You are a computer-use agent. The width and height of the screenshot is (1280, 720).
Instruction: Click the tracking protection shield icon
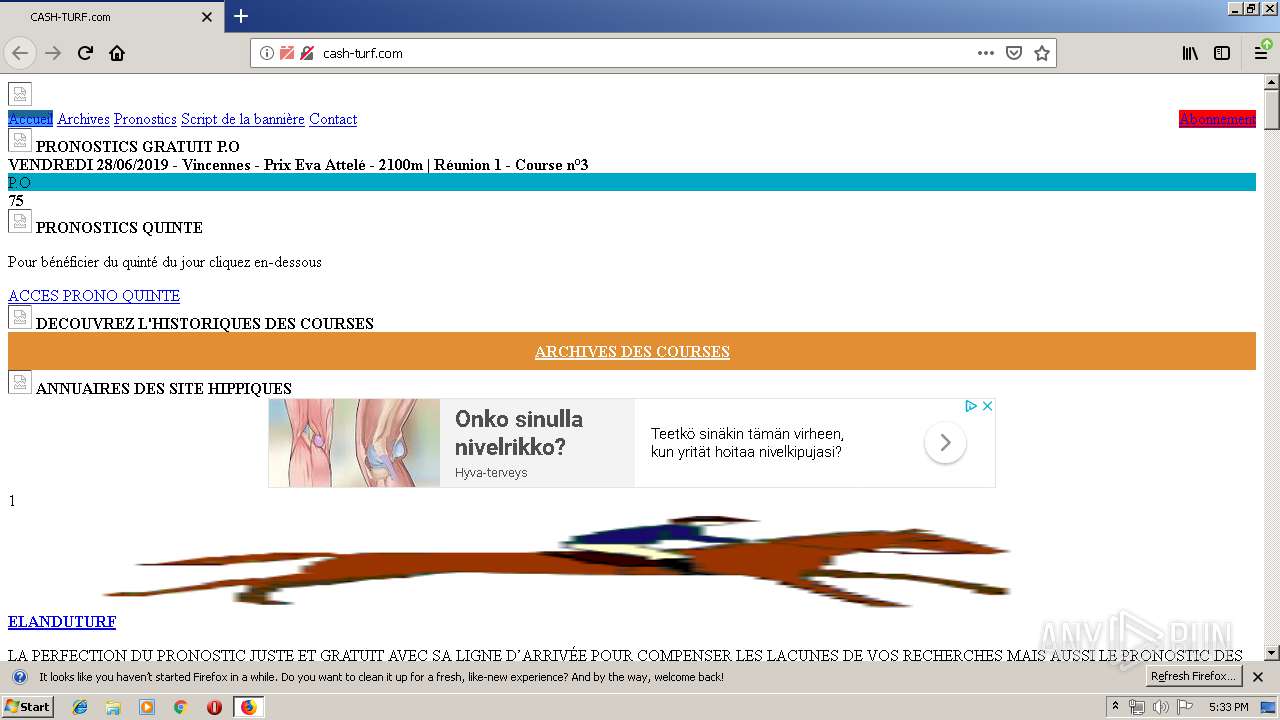coord(287,53)
